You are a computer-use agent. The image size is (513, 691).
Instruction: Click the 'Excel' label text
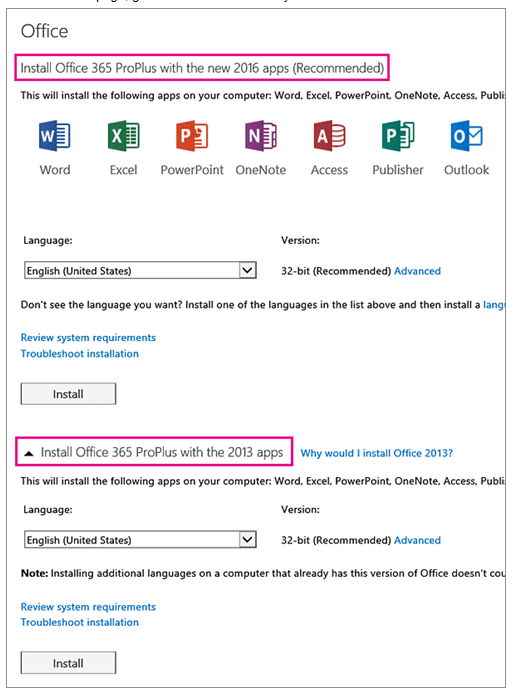(123, 170)
